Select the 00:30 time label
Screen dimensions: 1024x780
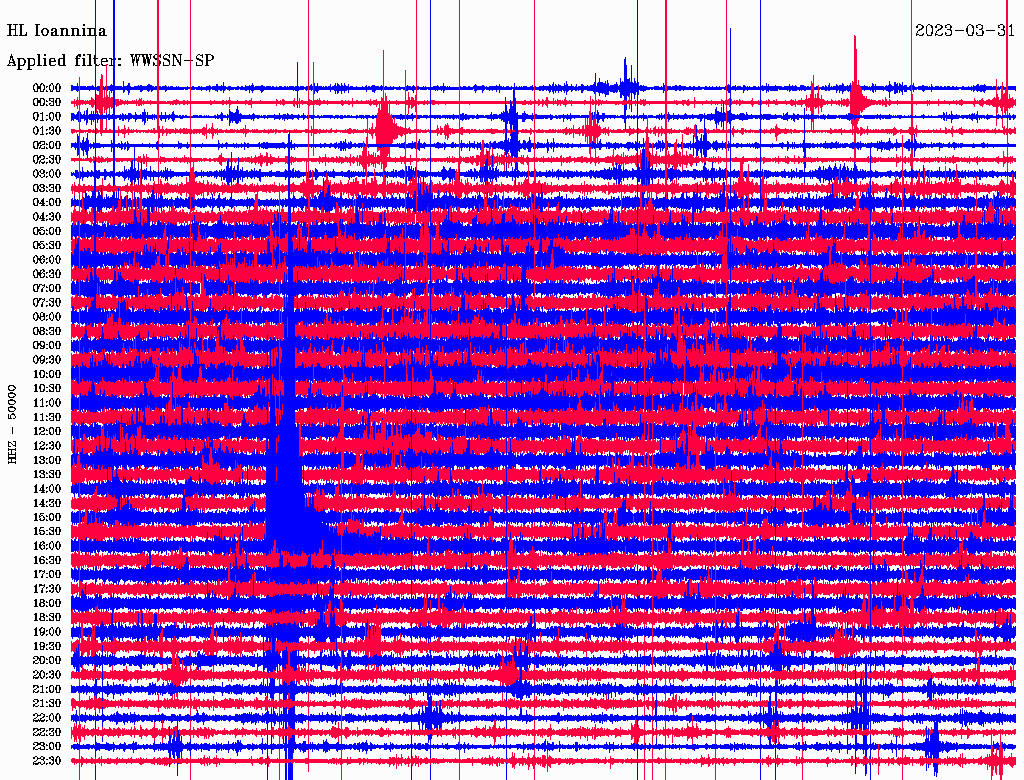[x=47, y=102]
